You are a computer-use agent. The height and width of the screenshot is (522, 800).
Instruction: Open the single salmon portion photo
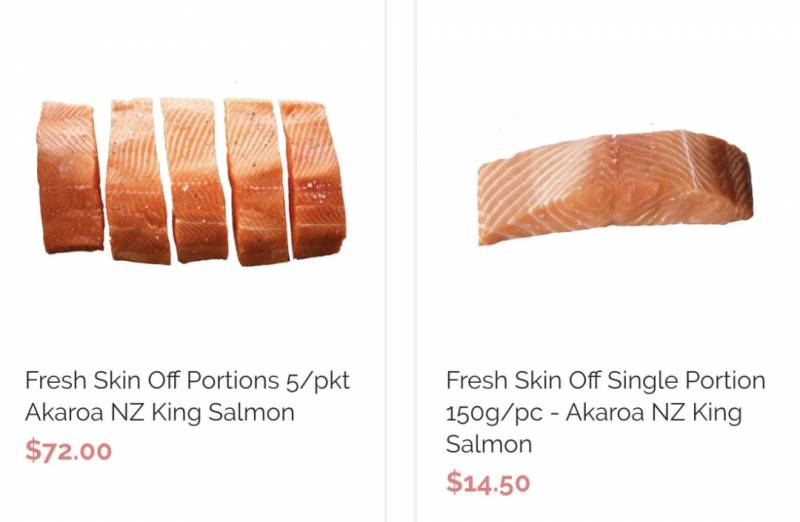(614, 187)
